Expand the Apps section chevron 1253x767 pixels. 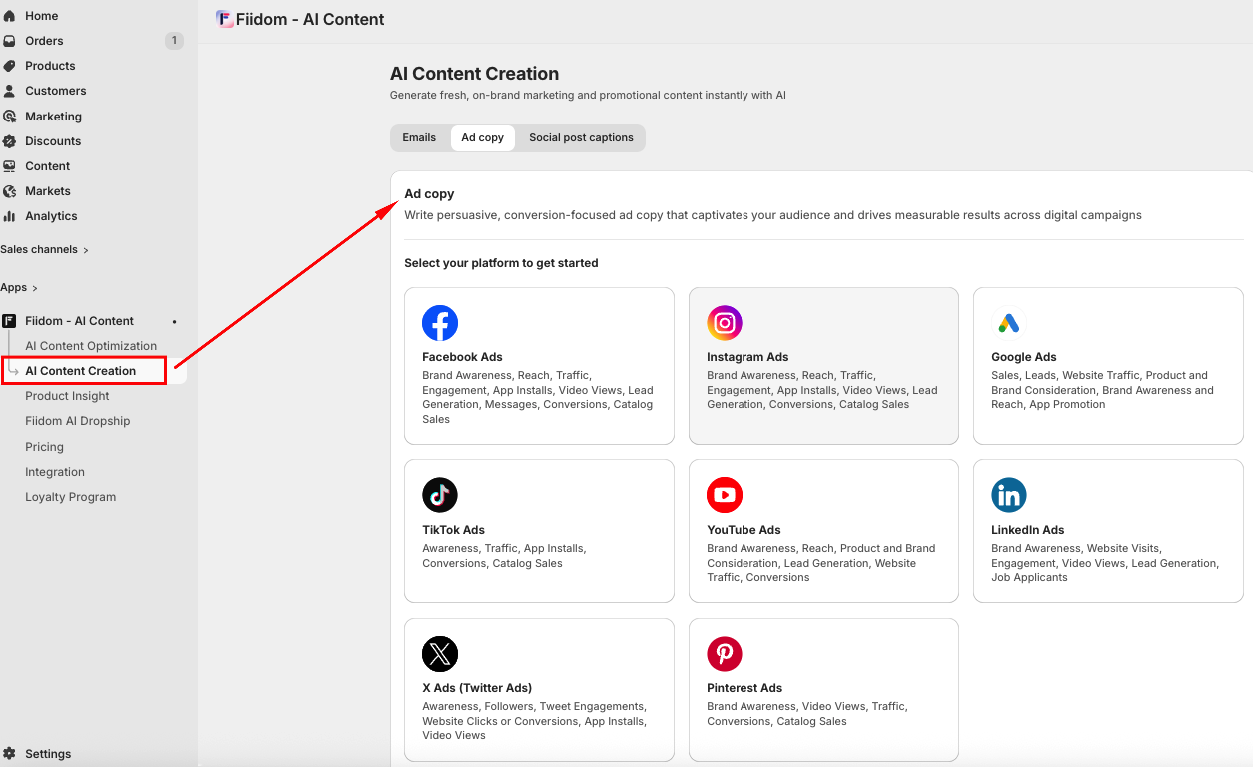34,288
